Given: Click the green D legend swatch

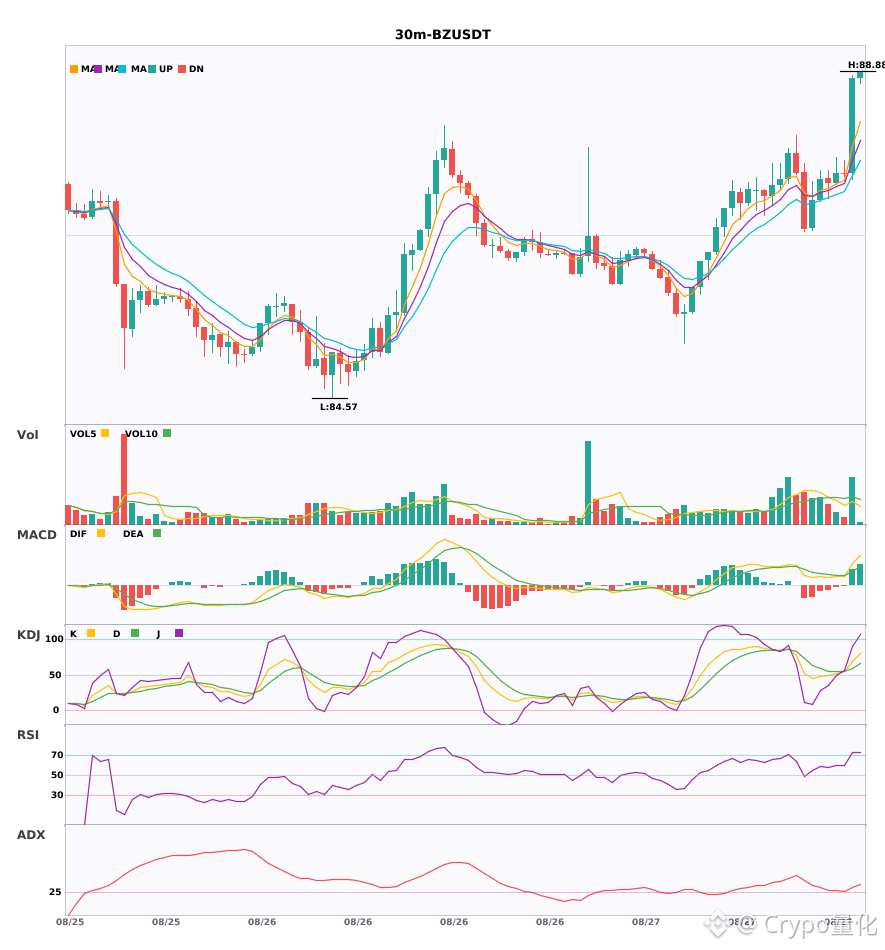Looking at the screenshot, I should pos(135,633).
